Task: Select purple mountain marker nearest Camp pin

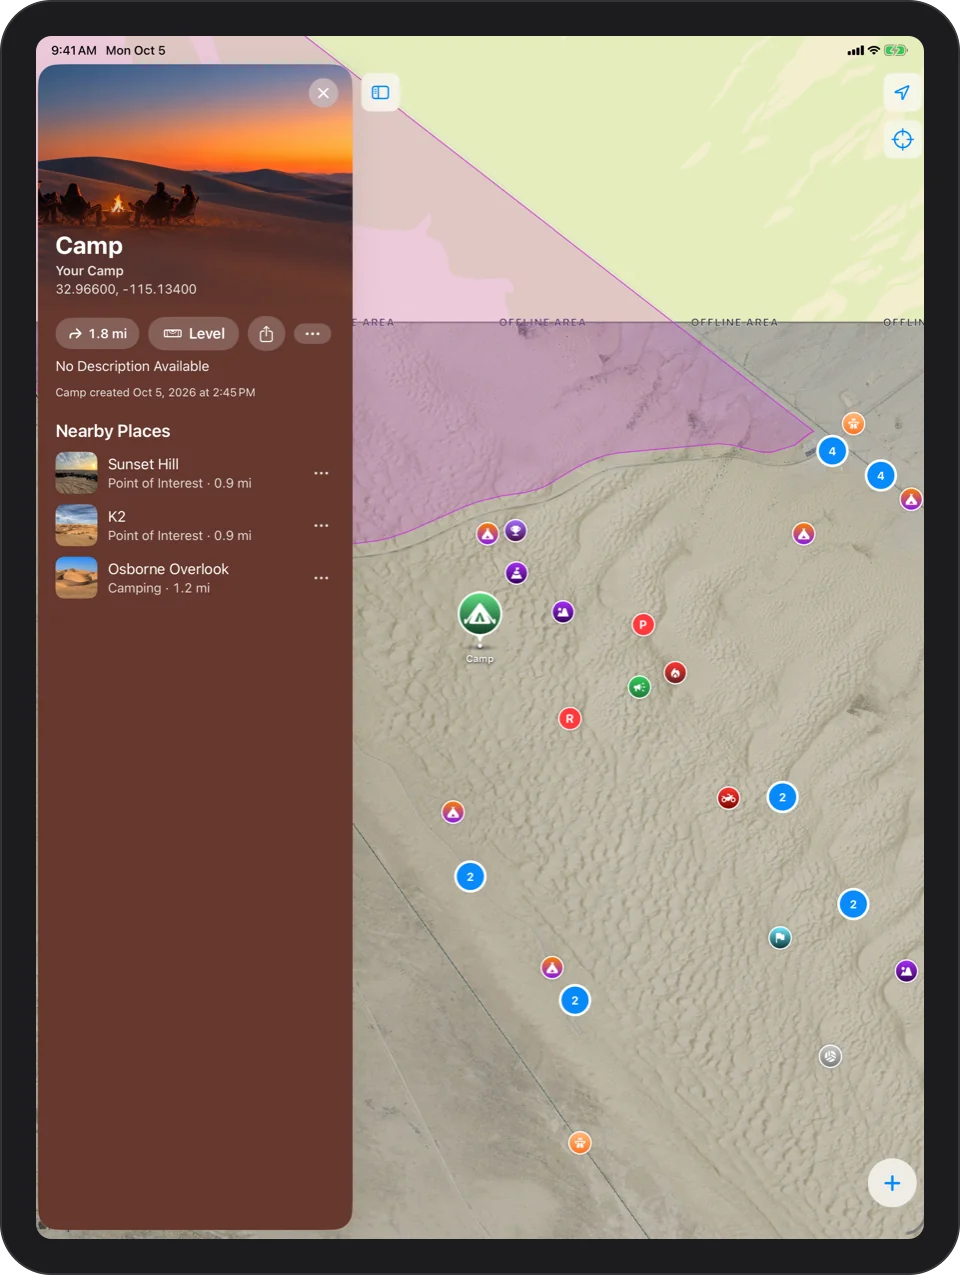Action: tap(563, 611)
